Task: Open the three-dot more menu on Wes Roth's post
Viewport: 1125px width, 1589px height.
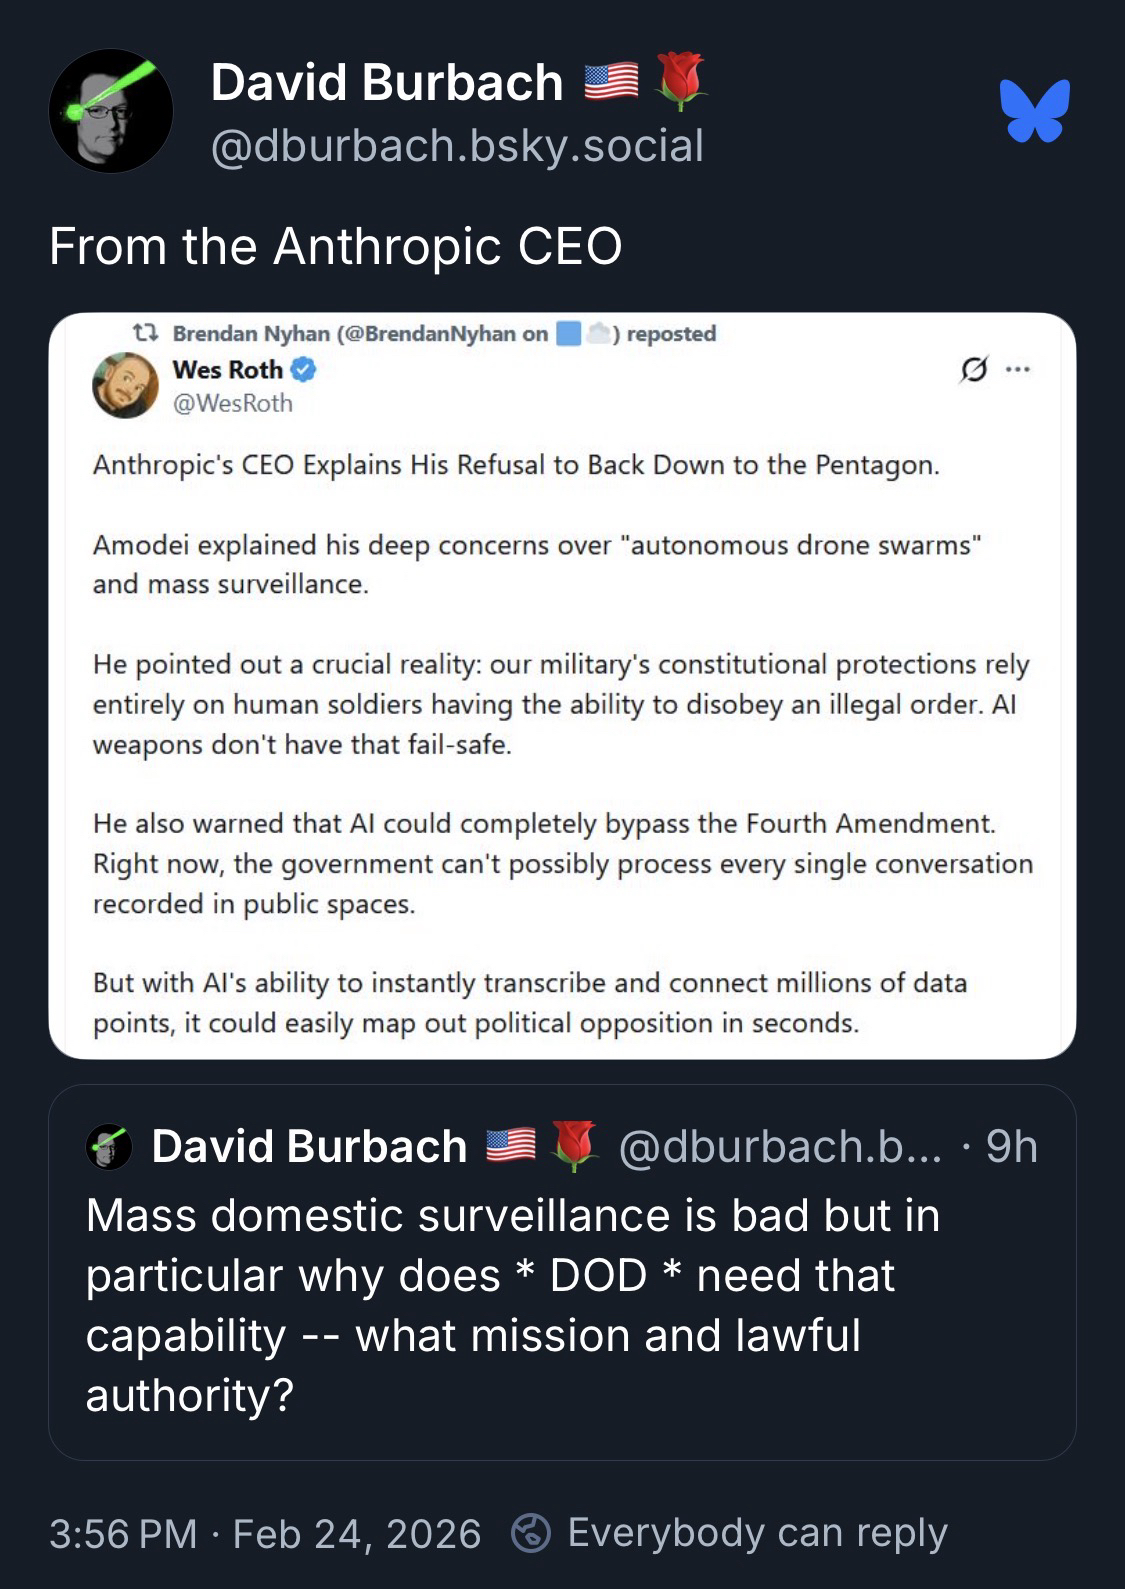Action: pyautogui.click(x=1018, y=370)
